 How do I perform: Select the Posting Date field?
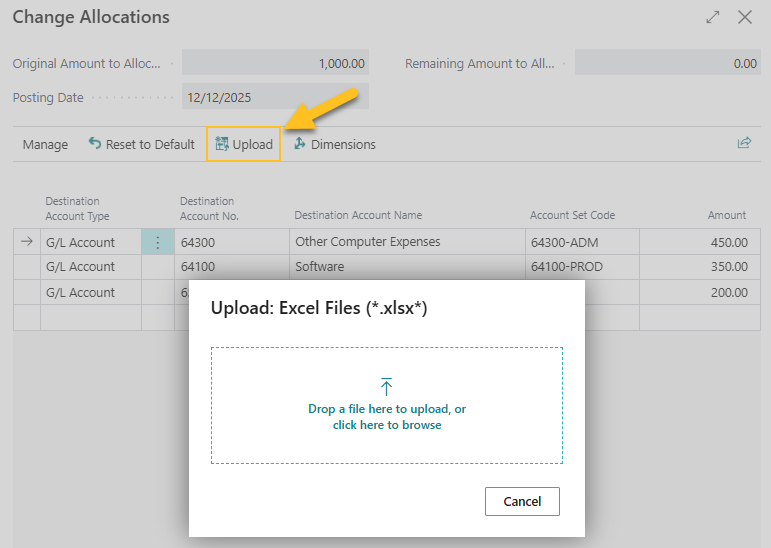pyautogui.click(x=275, y=97)
